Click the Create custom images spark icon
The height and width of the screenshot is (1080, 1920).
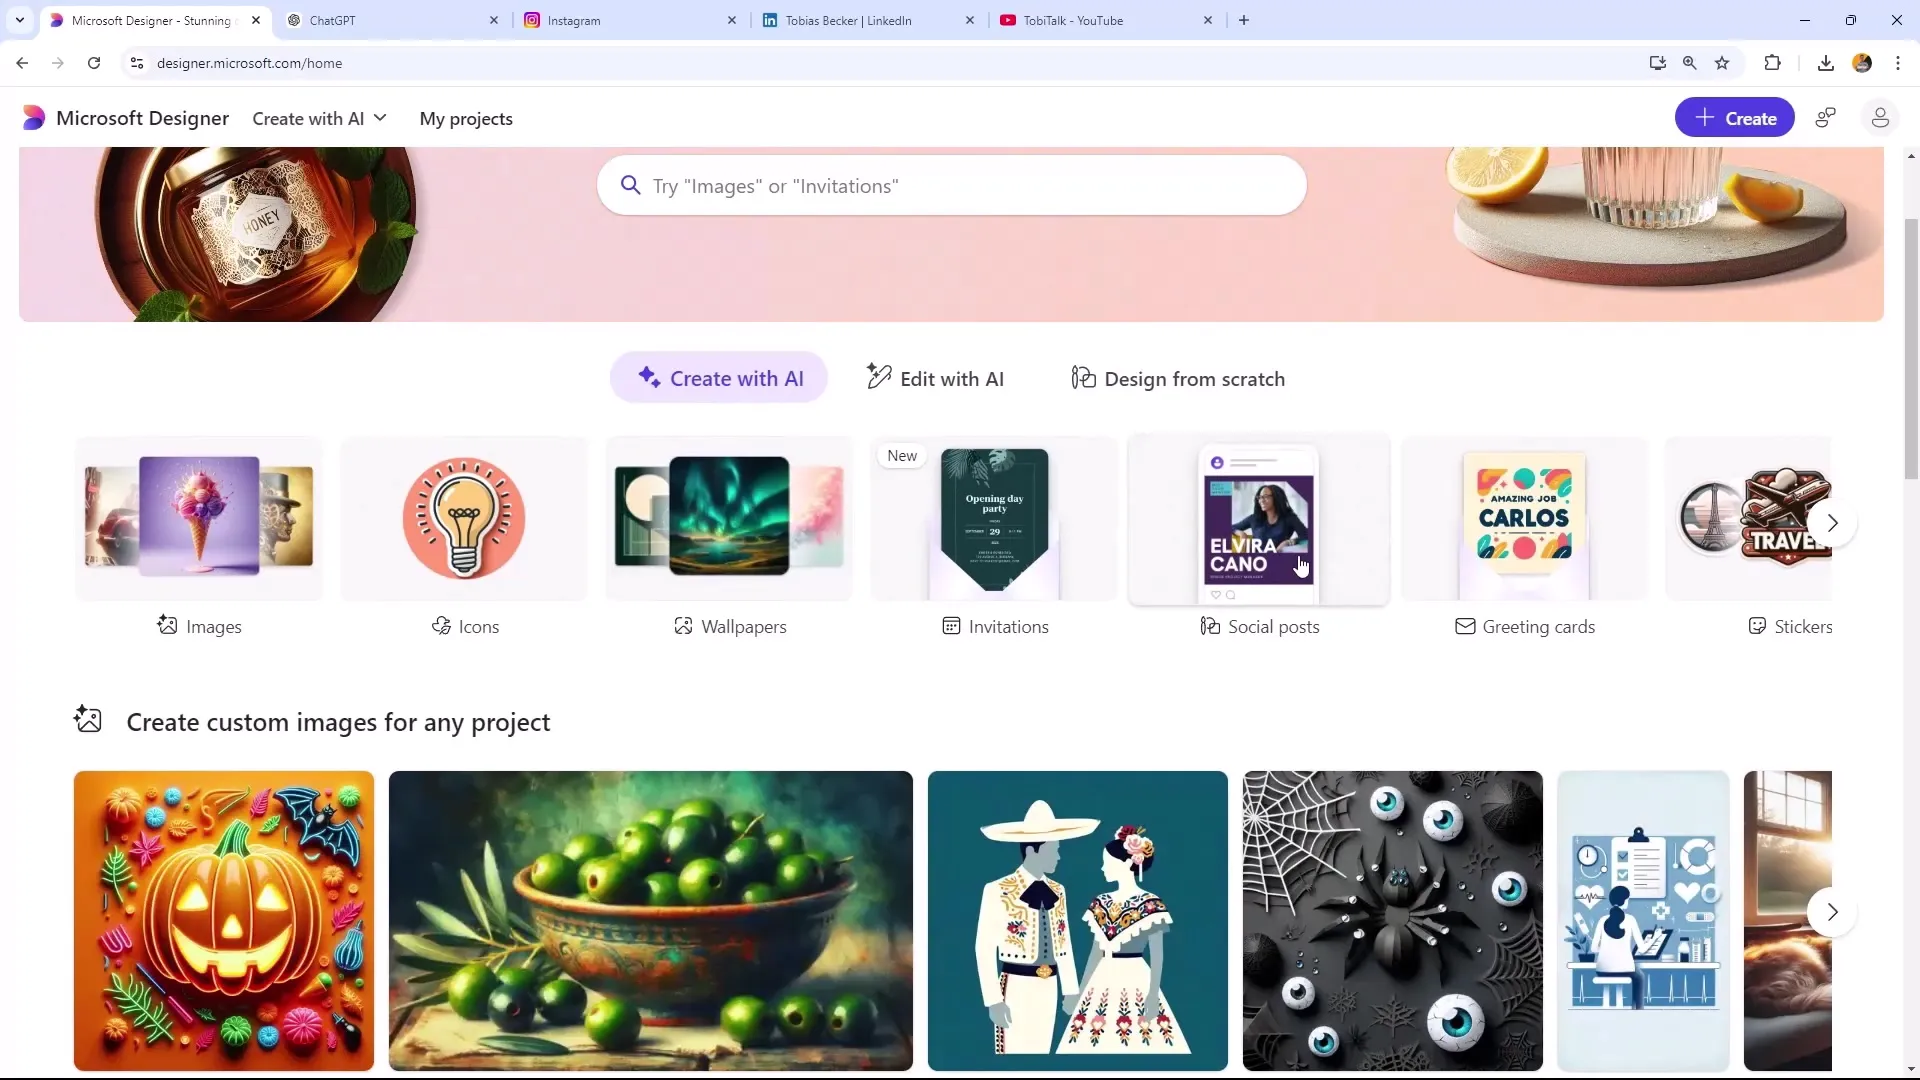(x=86, y=720)
